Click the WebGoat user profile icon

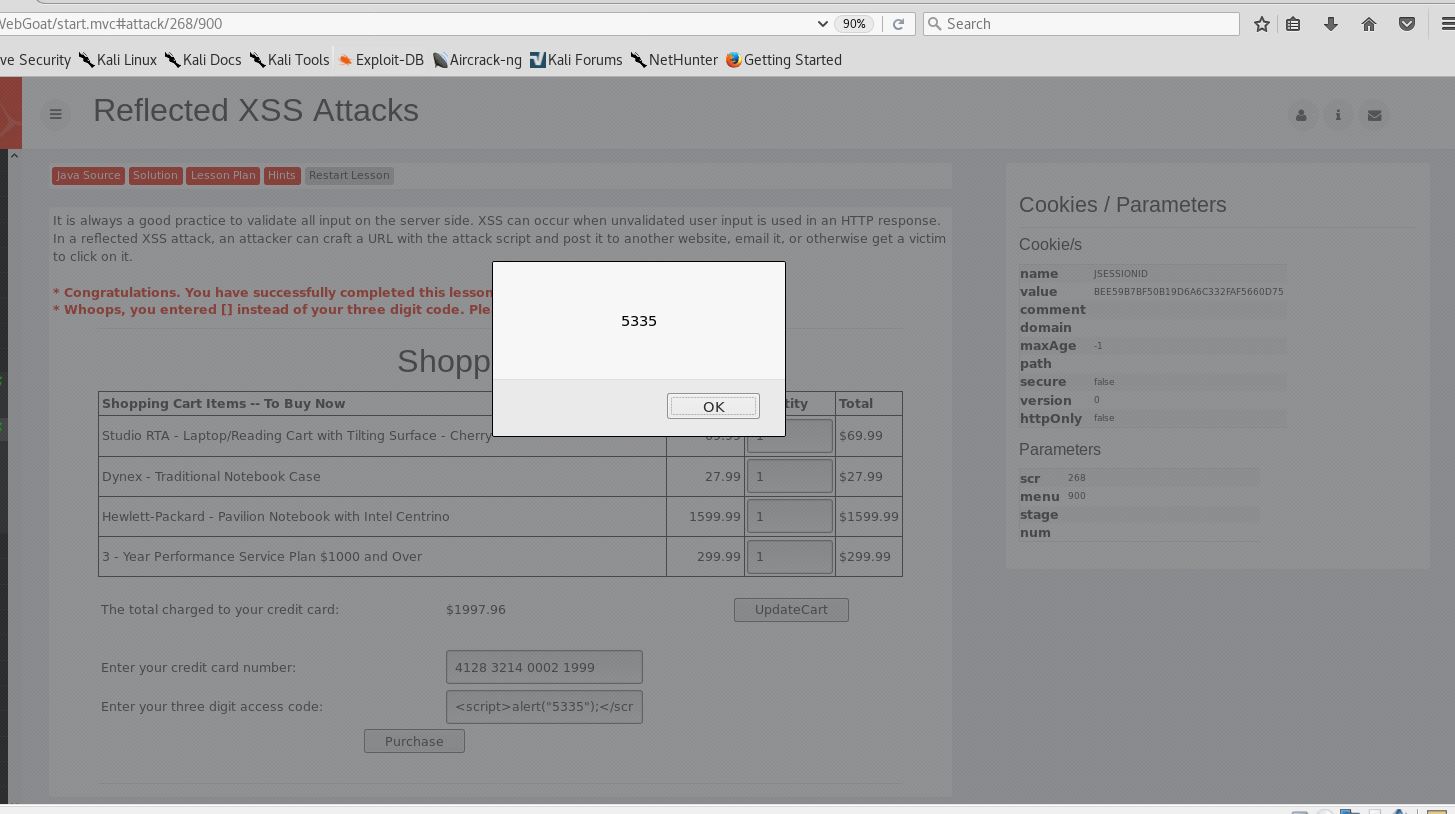point(1301,115)
